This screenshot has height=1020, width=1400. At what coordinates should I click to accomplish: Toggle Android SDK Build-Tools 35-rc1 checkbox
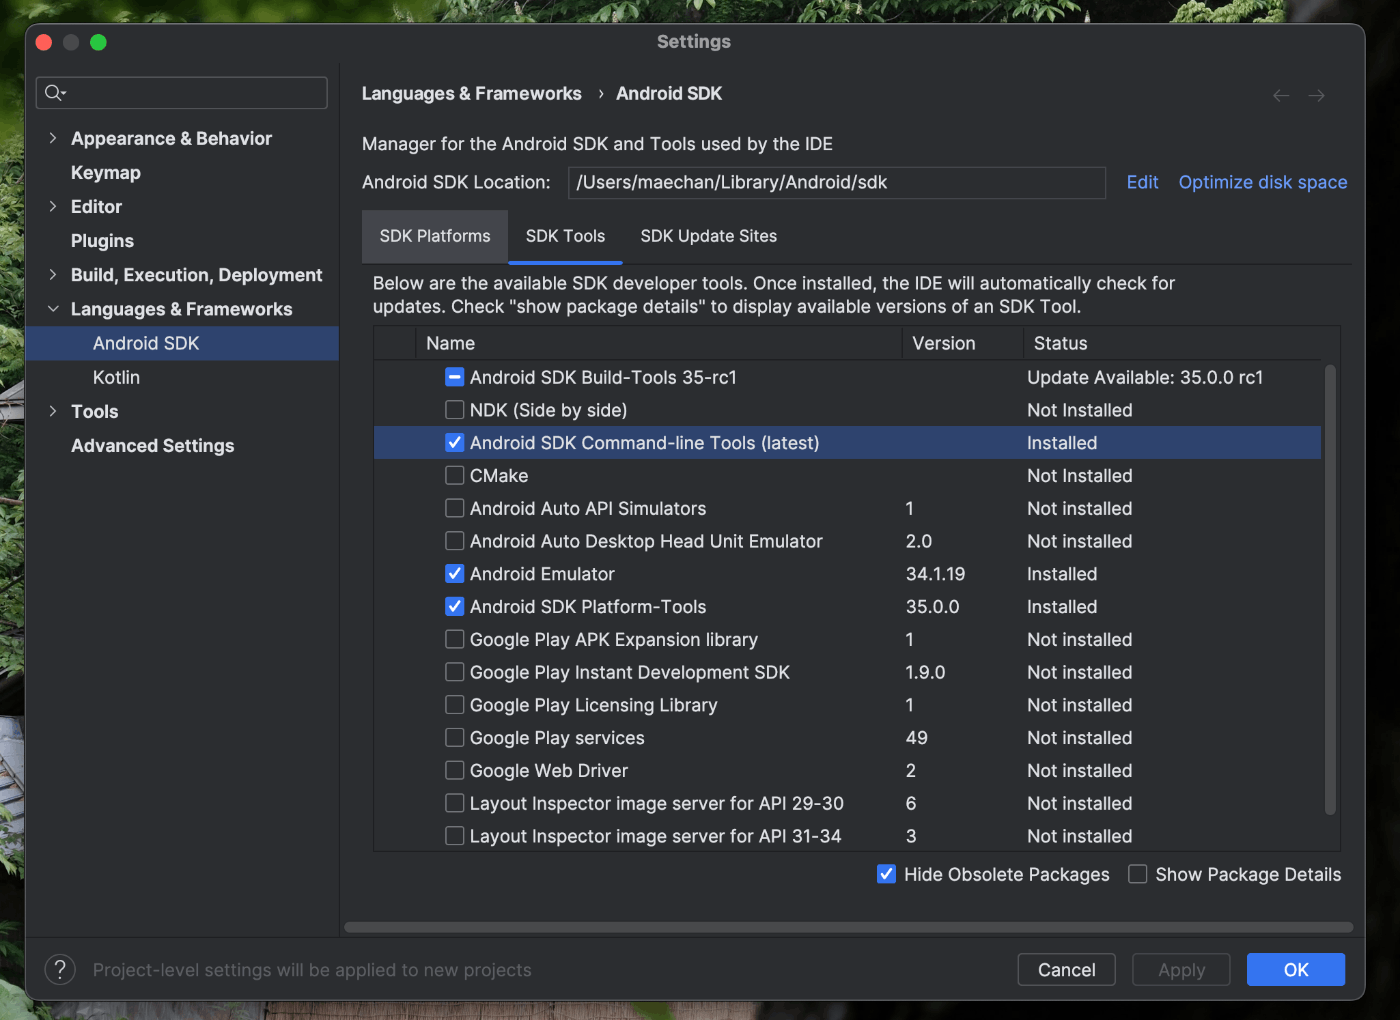[454, 377]
